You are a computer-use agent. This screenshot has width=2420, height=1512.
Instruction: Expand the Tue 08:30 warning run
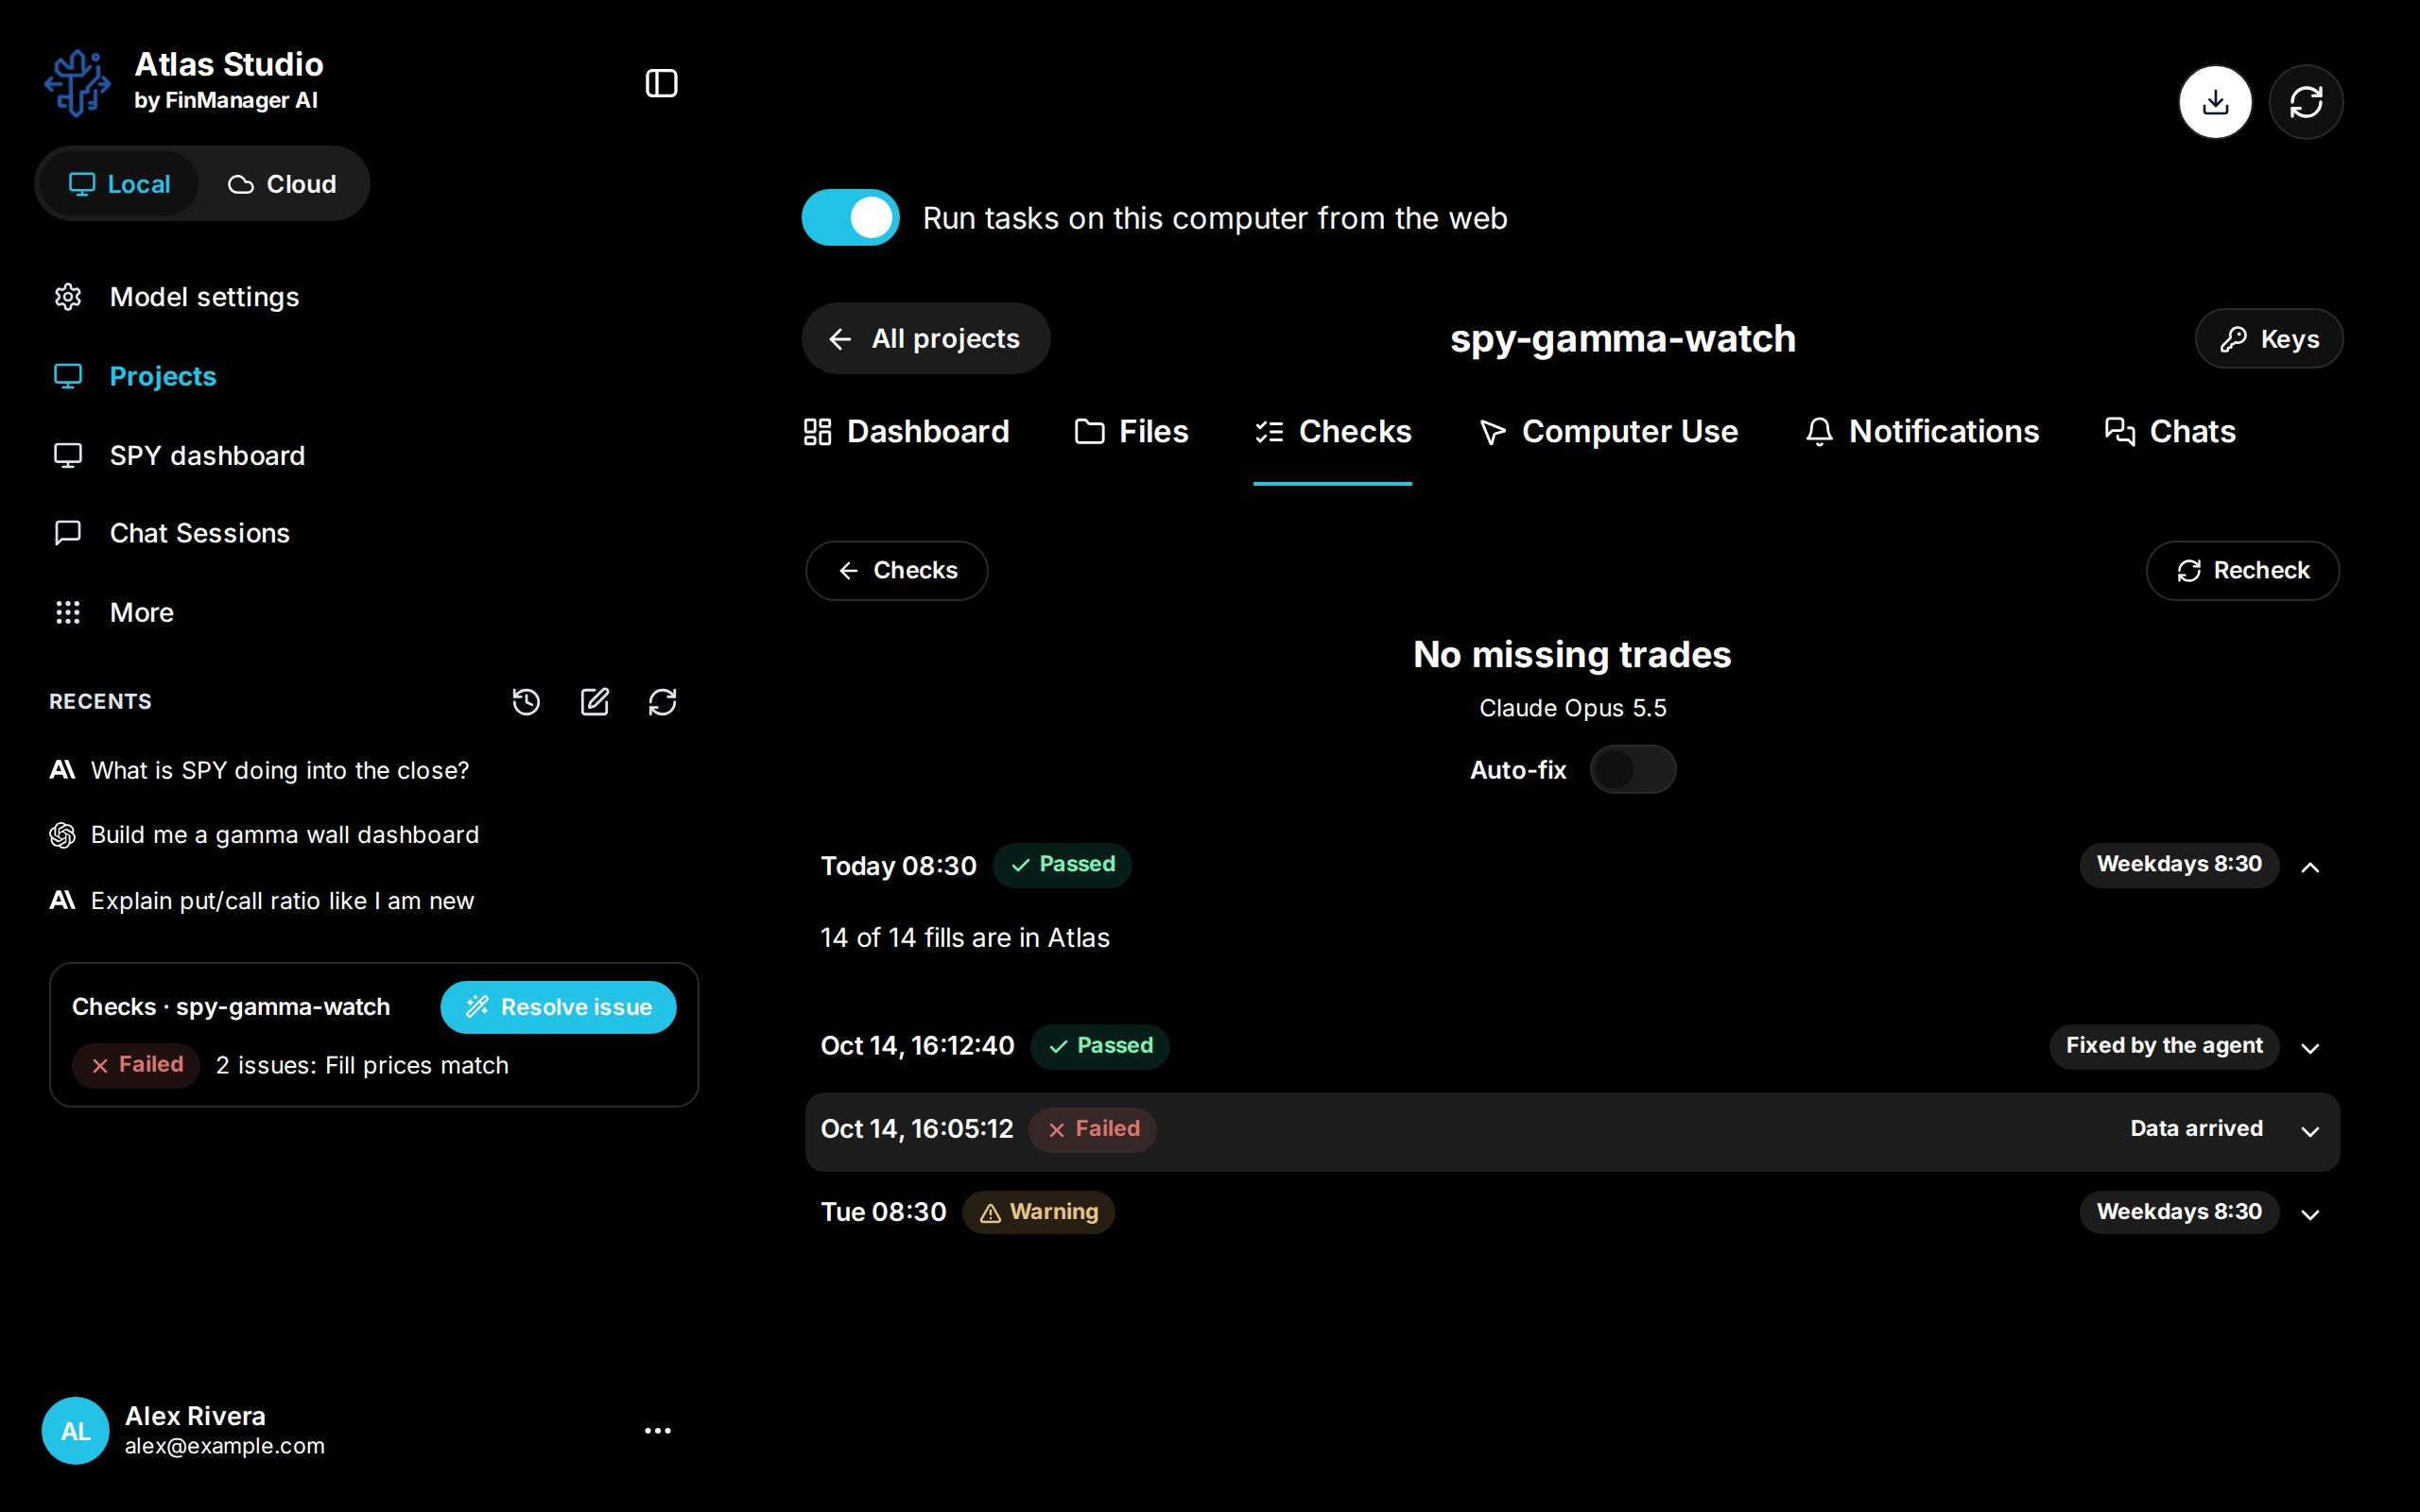2310,1214
